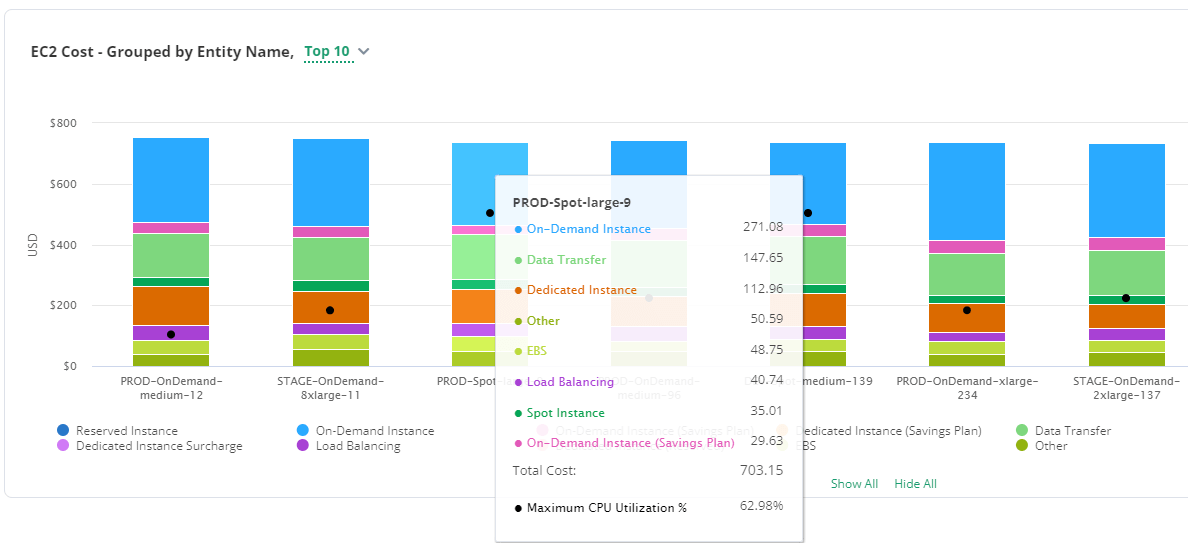This screenshot has height=543, width=1188.
Task: Click Spot Instance row in the tooltip
Action: tap(648, 413)
